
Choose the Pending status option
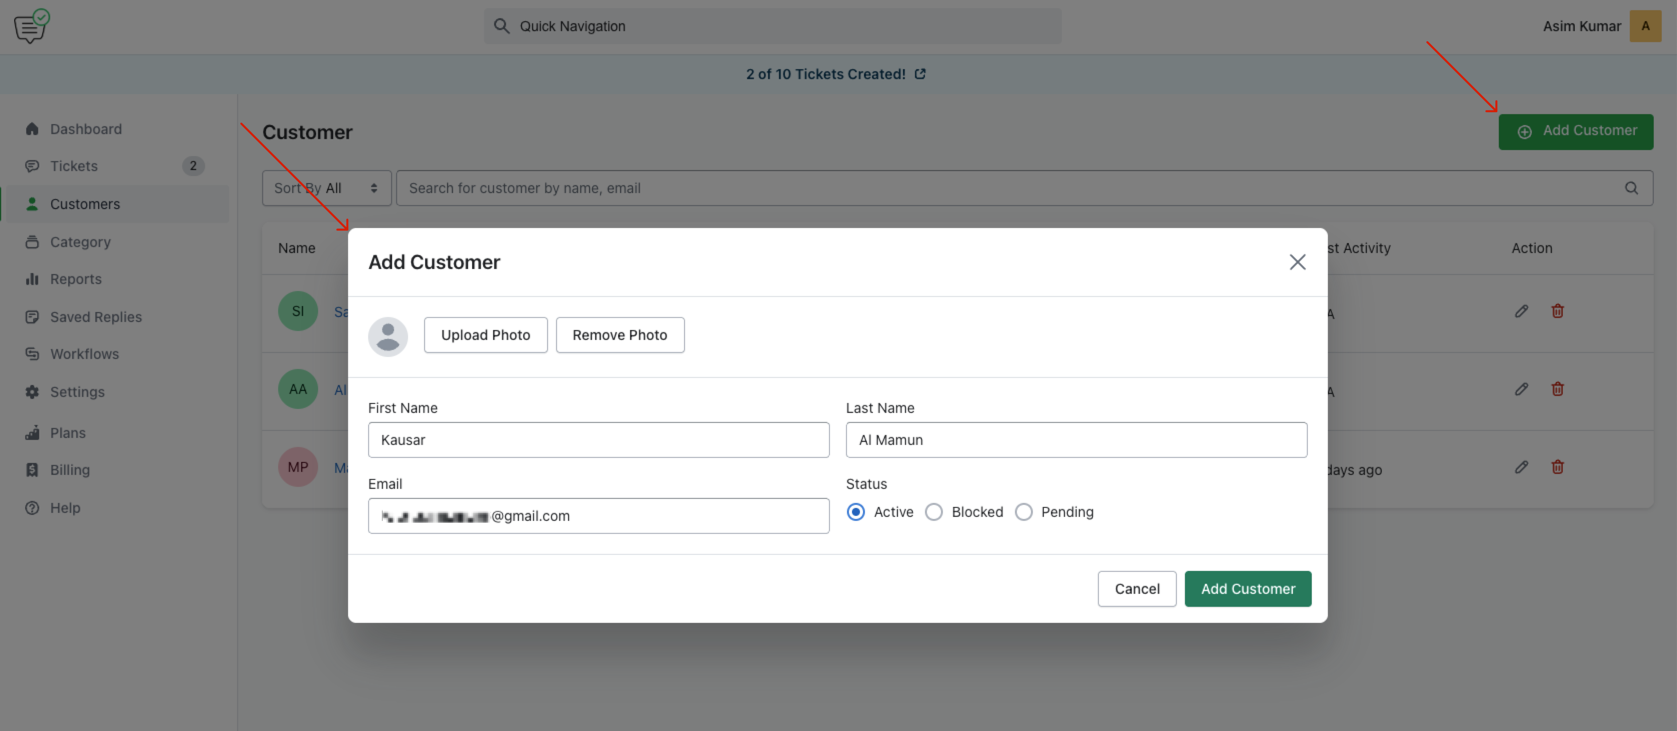tap(1024, 512)
